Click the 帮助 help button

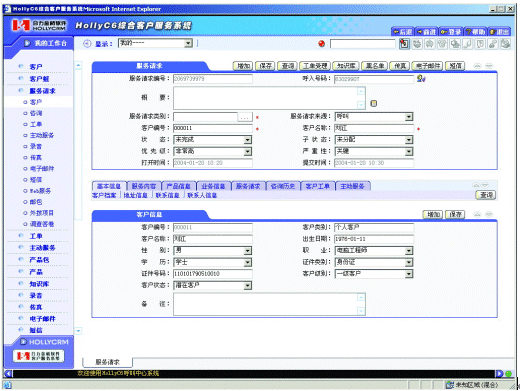(475, 32)
